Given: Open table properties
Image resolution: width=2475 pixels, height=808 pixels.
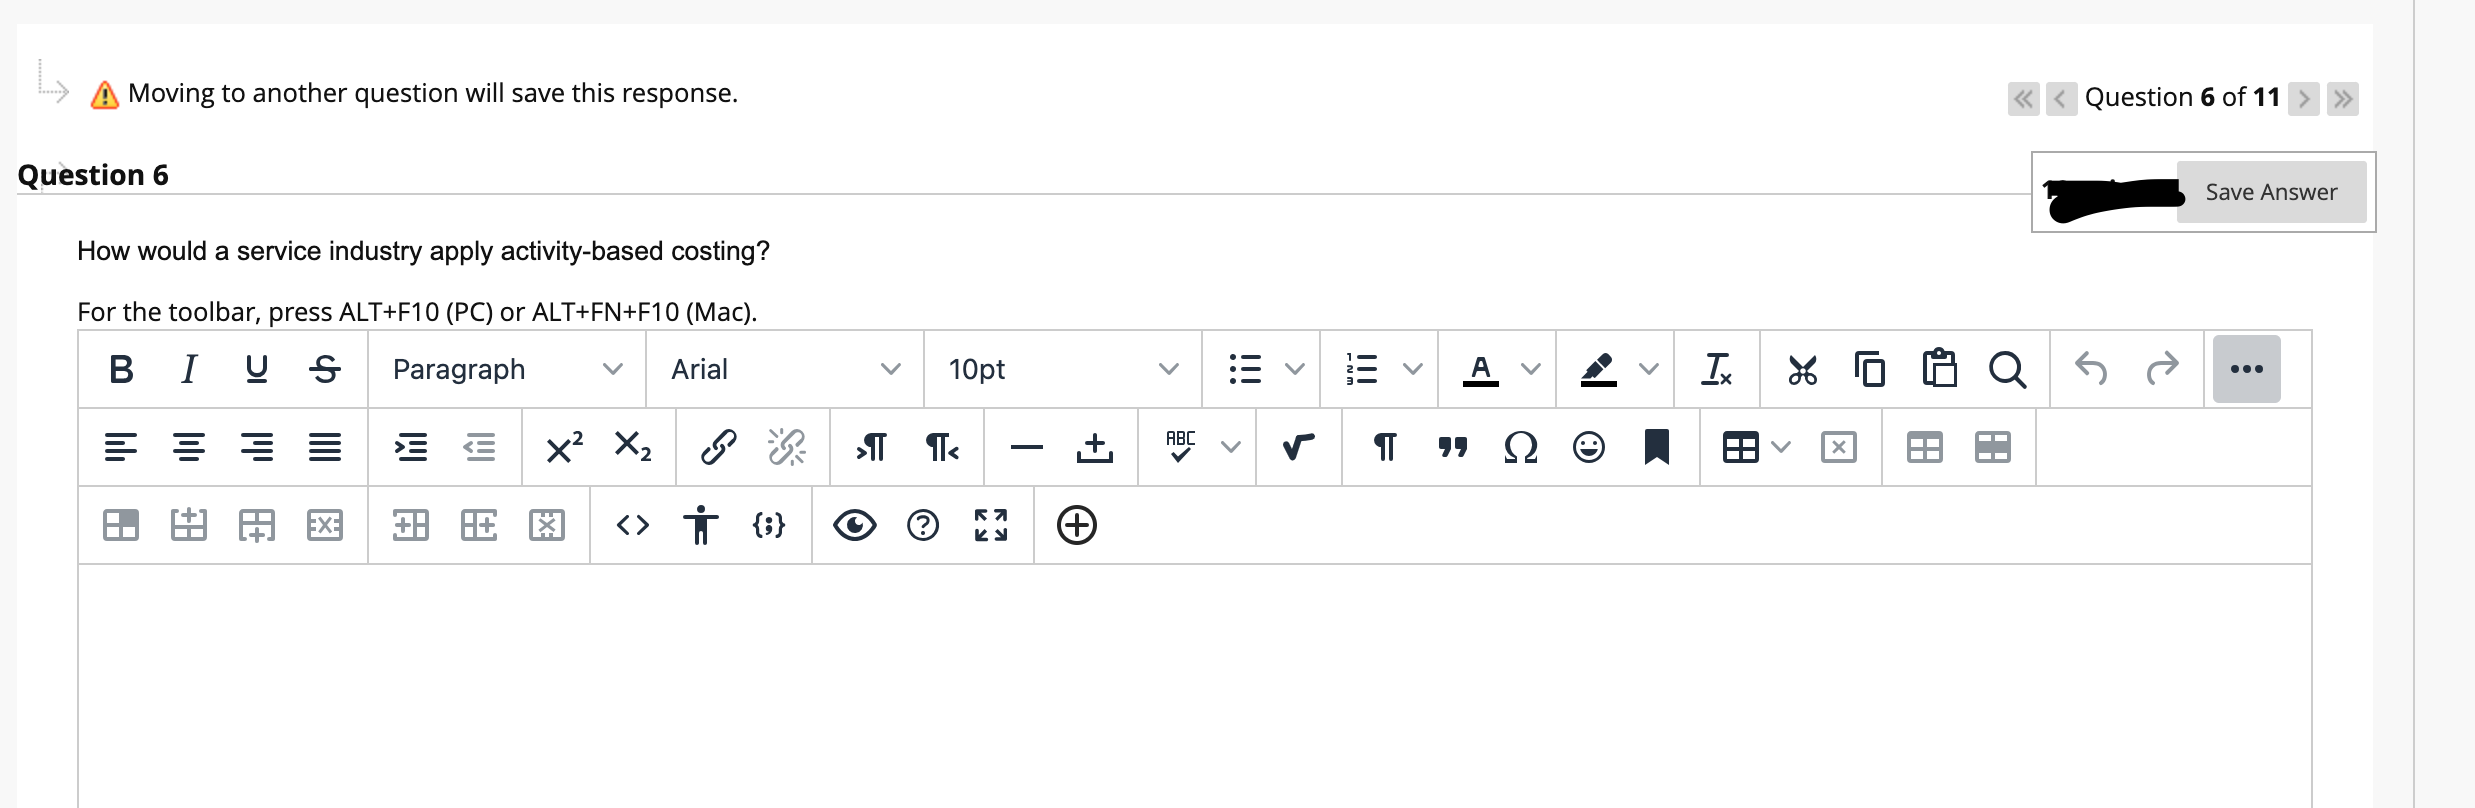Looking at the screenshot, I should point(1925,447).
